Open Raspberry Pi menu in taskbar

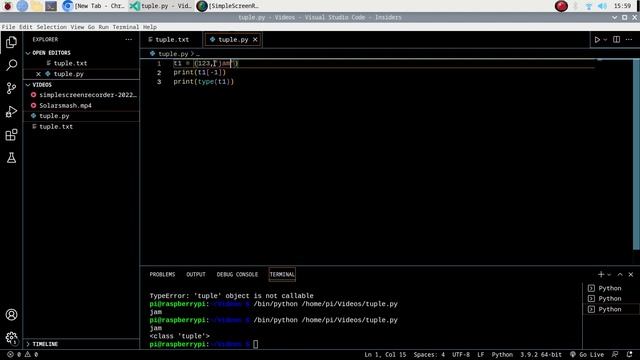[x=7, y=6]
